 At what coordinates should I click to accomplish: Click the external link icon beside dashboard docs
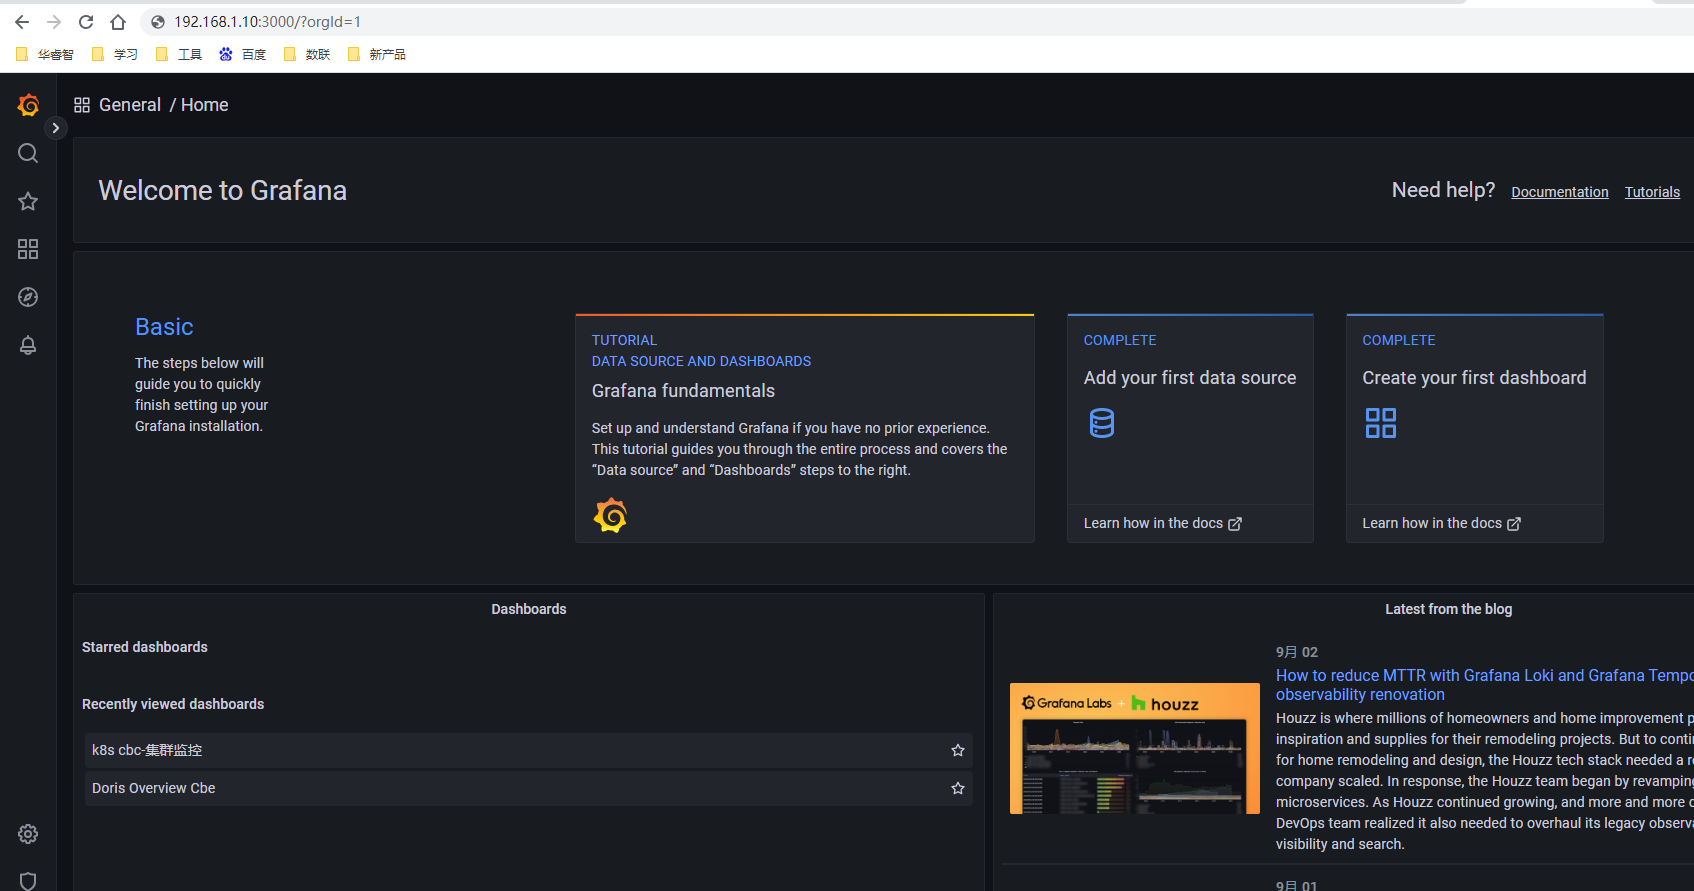[x=1514, y=524]
